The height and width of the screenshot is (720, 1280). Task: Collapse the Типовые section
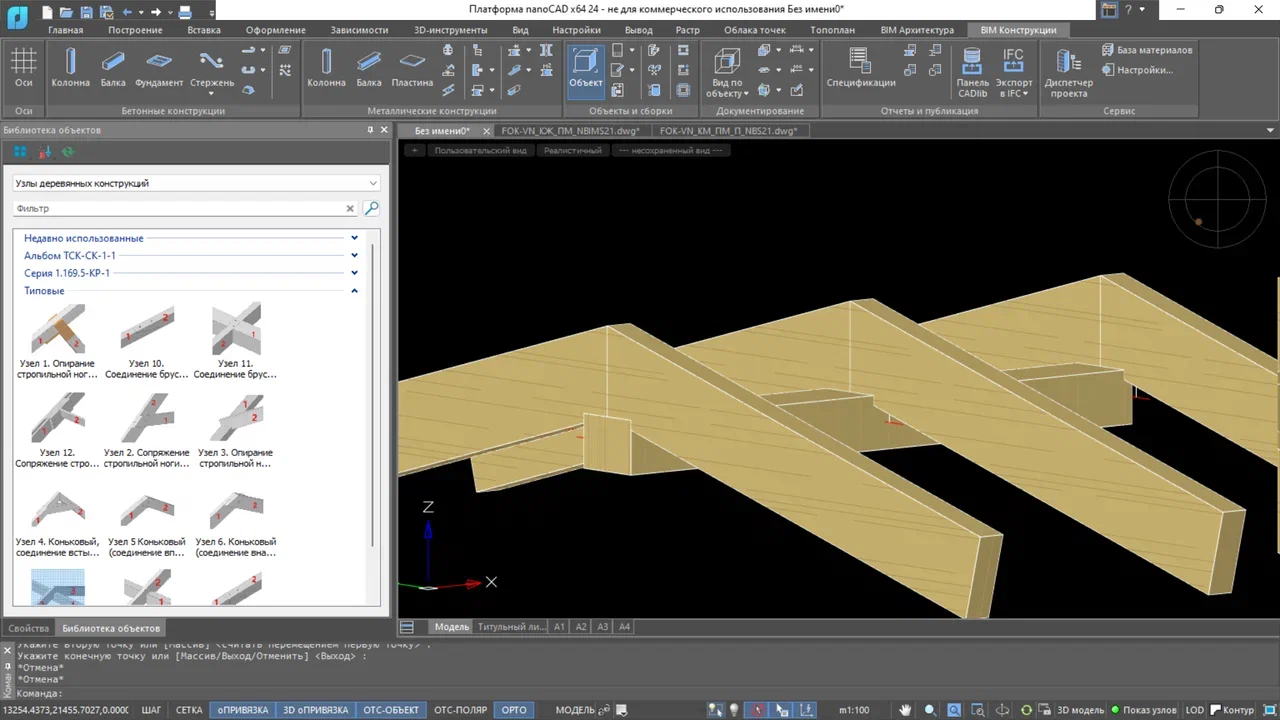(354, 290)
